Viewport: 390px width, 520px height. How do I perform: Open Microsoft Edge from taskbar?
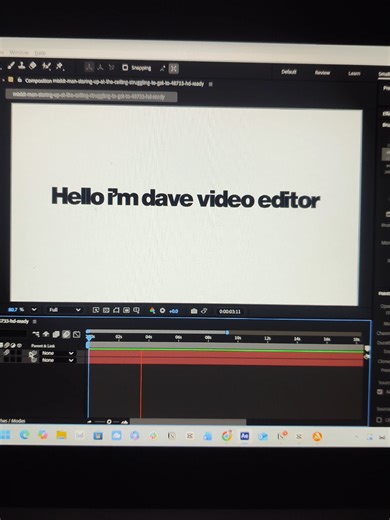pos(24,435)
